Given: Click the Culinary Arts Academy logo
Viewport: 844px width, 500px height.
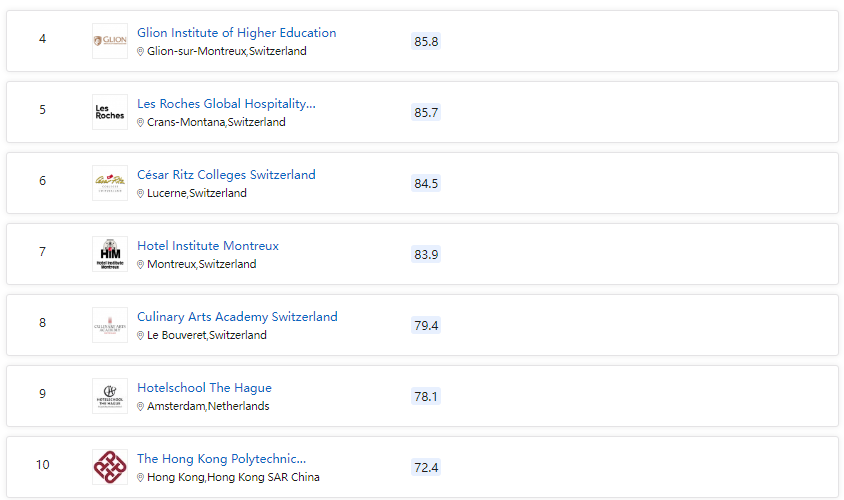Looking at the screenshot, I should pos(110,325).
